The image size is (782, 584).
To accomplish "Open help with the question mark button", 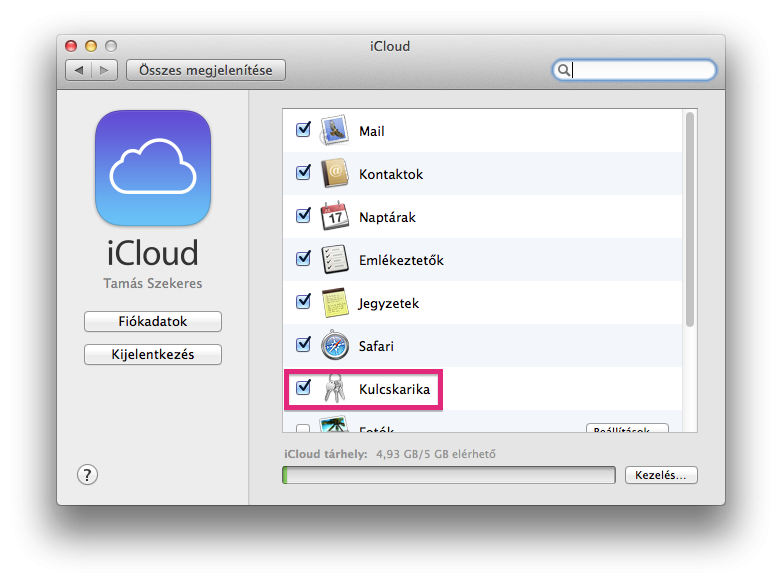I will coord(87,475).
